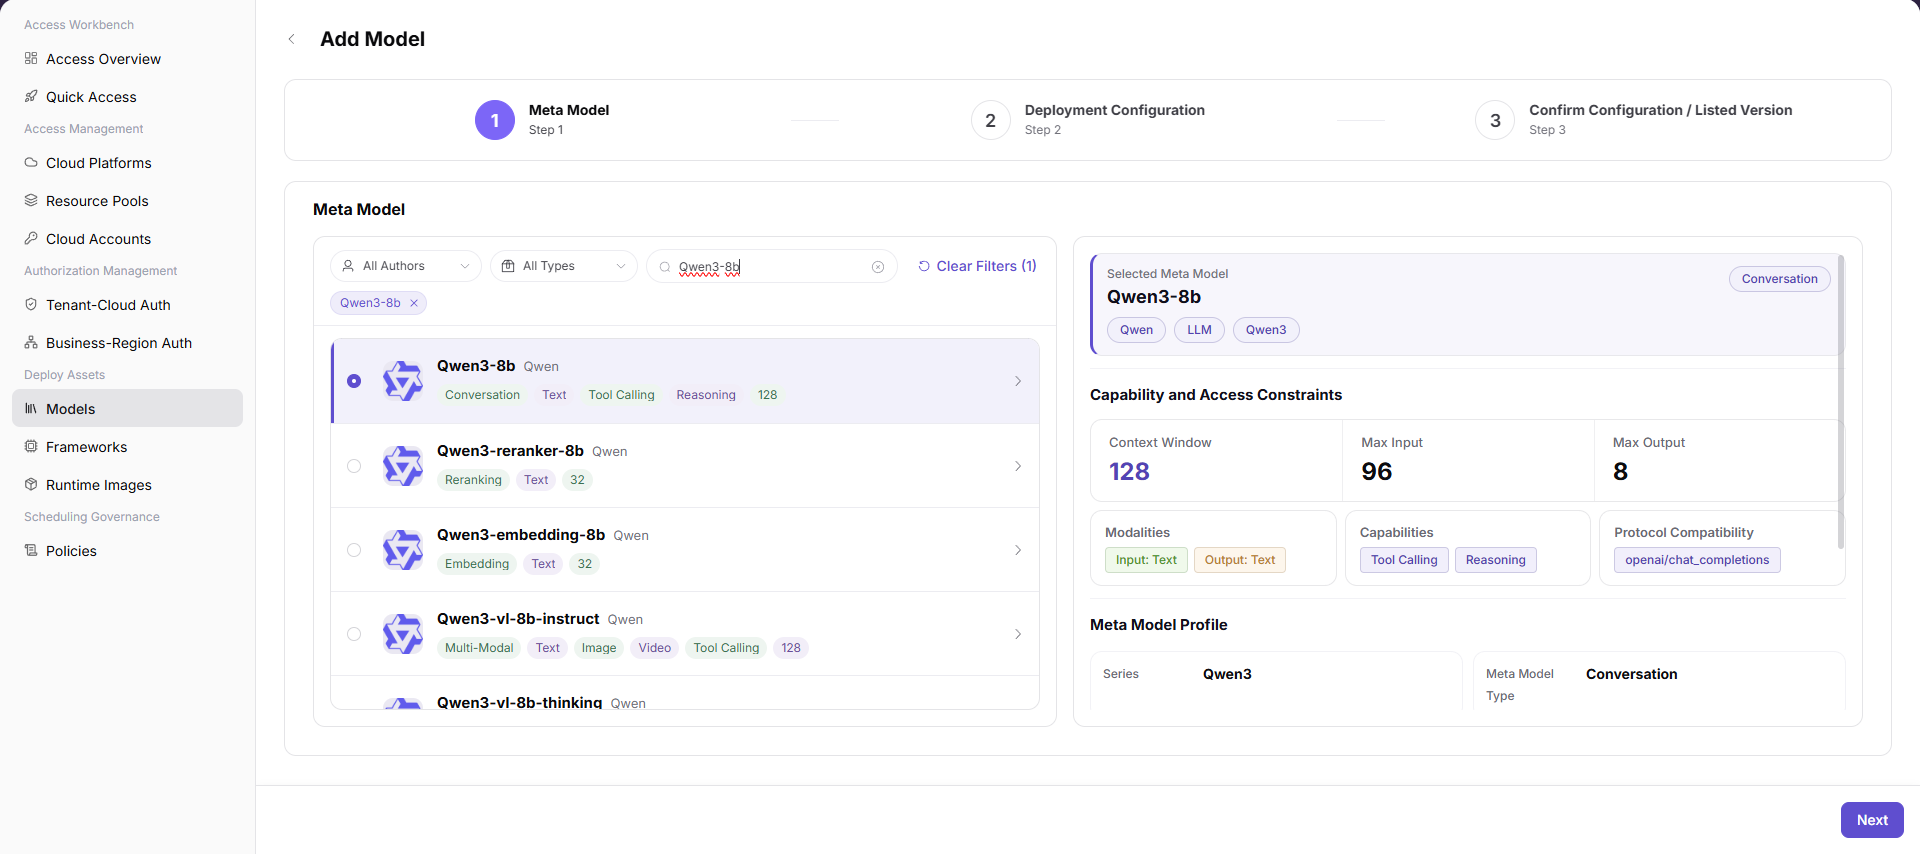Click the magnifier icon in the search box
The width and height of the screenshot is (1920, 854).
tap(665, 267)
